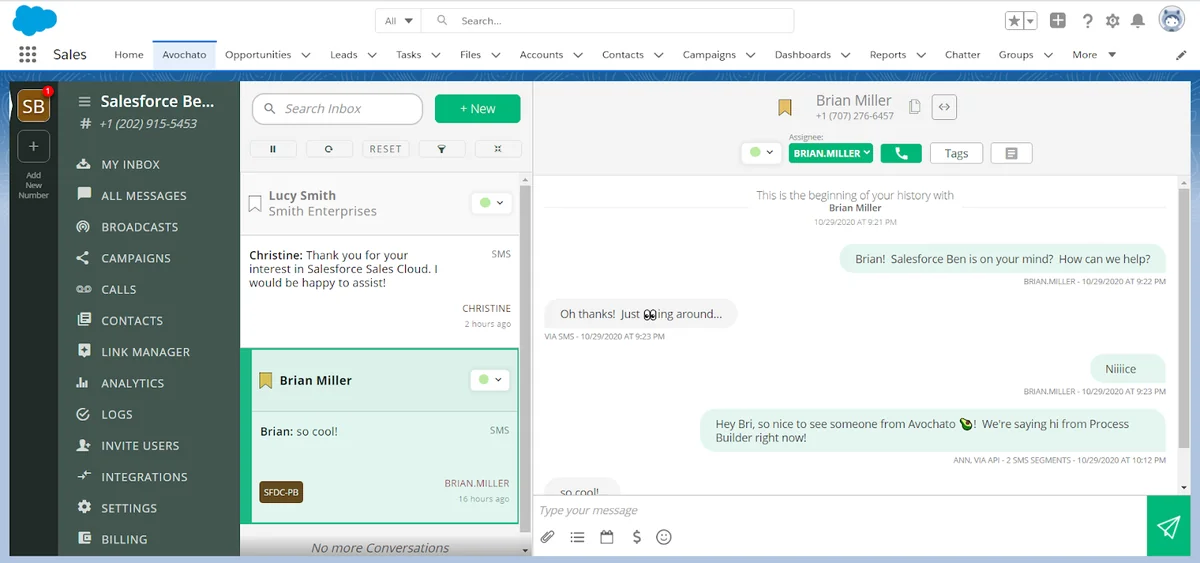Click the green New button
1200x563 pixels.
pos(477,109)
